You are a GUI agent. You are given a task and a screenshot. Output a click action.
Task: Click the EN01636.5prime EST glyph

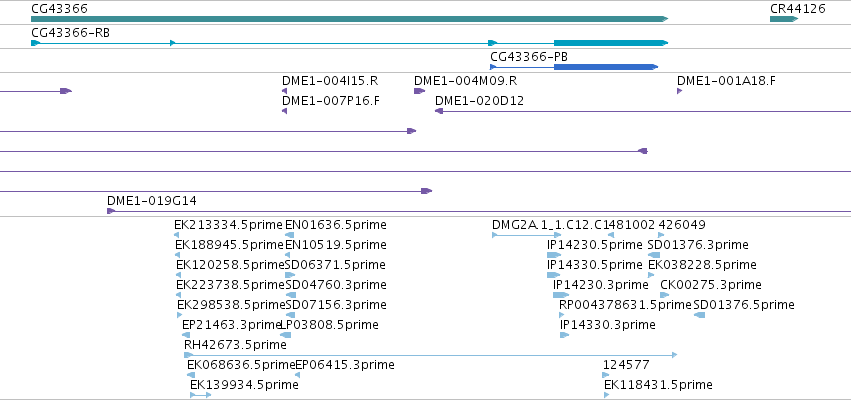click(x=290, y=235)
